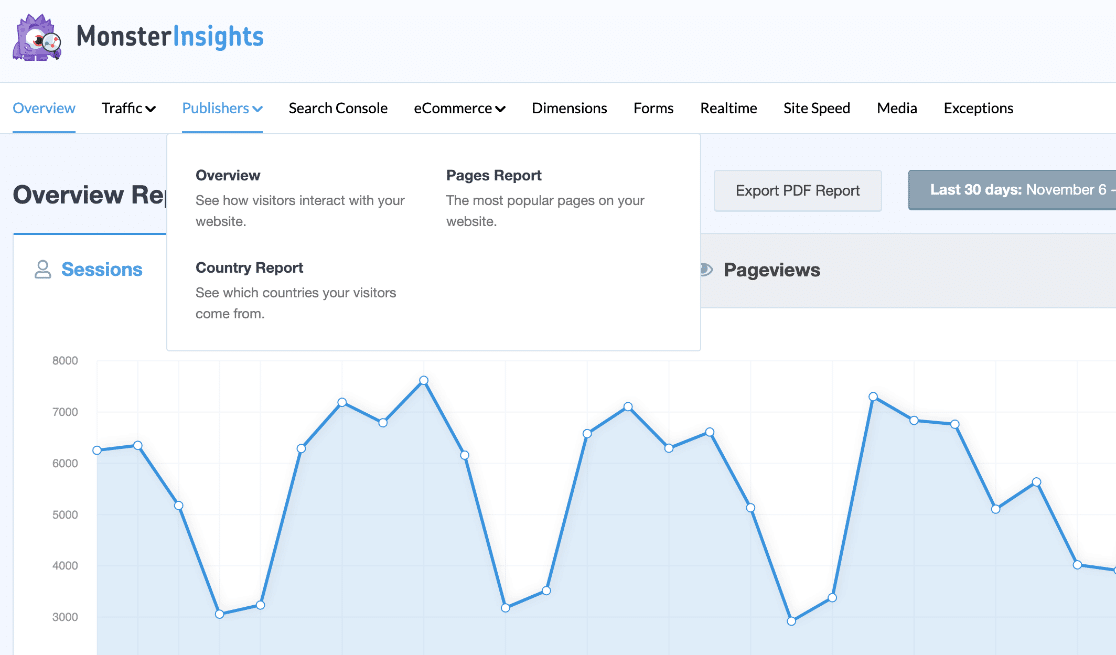Click the eye icon beside Pageviews
The width and height of the screenshot is (1116, 655).
tap(705, 269)
